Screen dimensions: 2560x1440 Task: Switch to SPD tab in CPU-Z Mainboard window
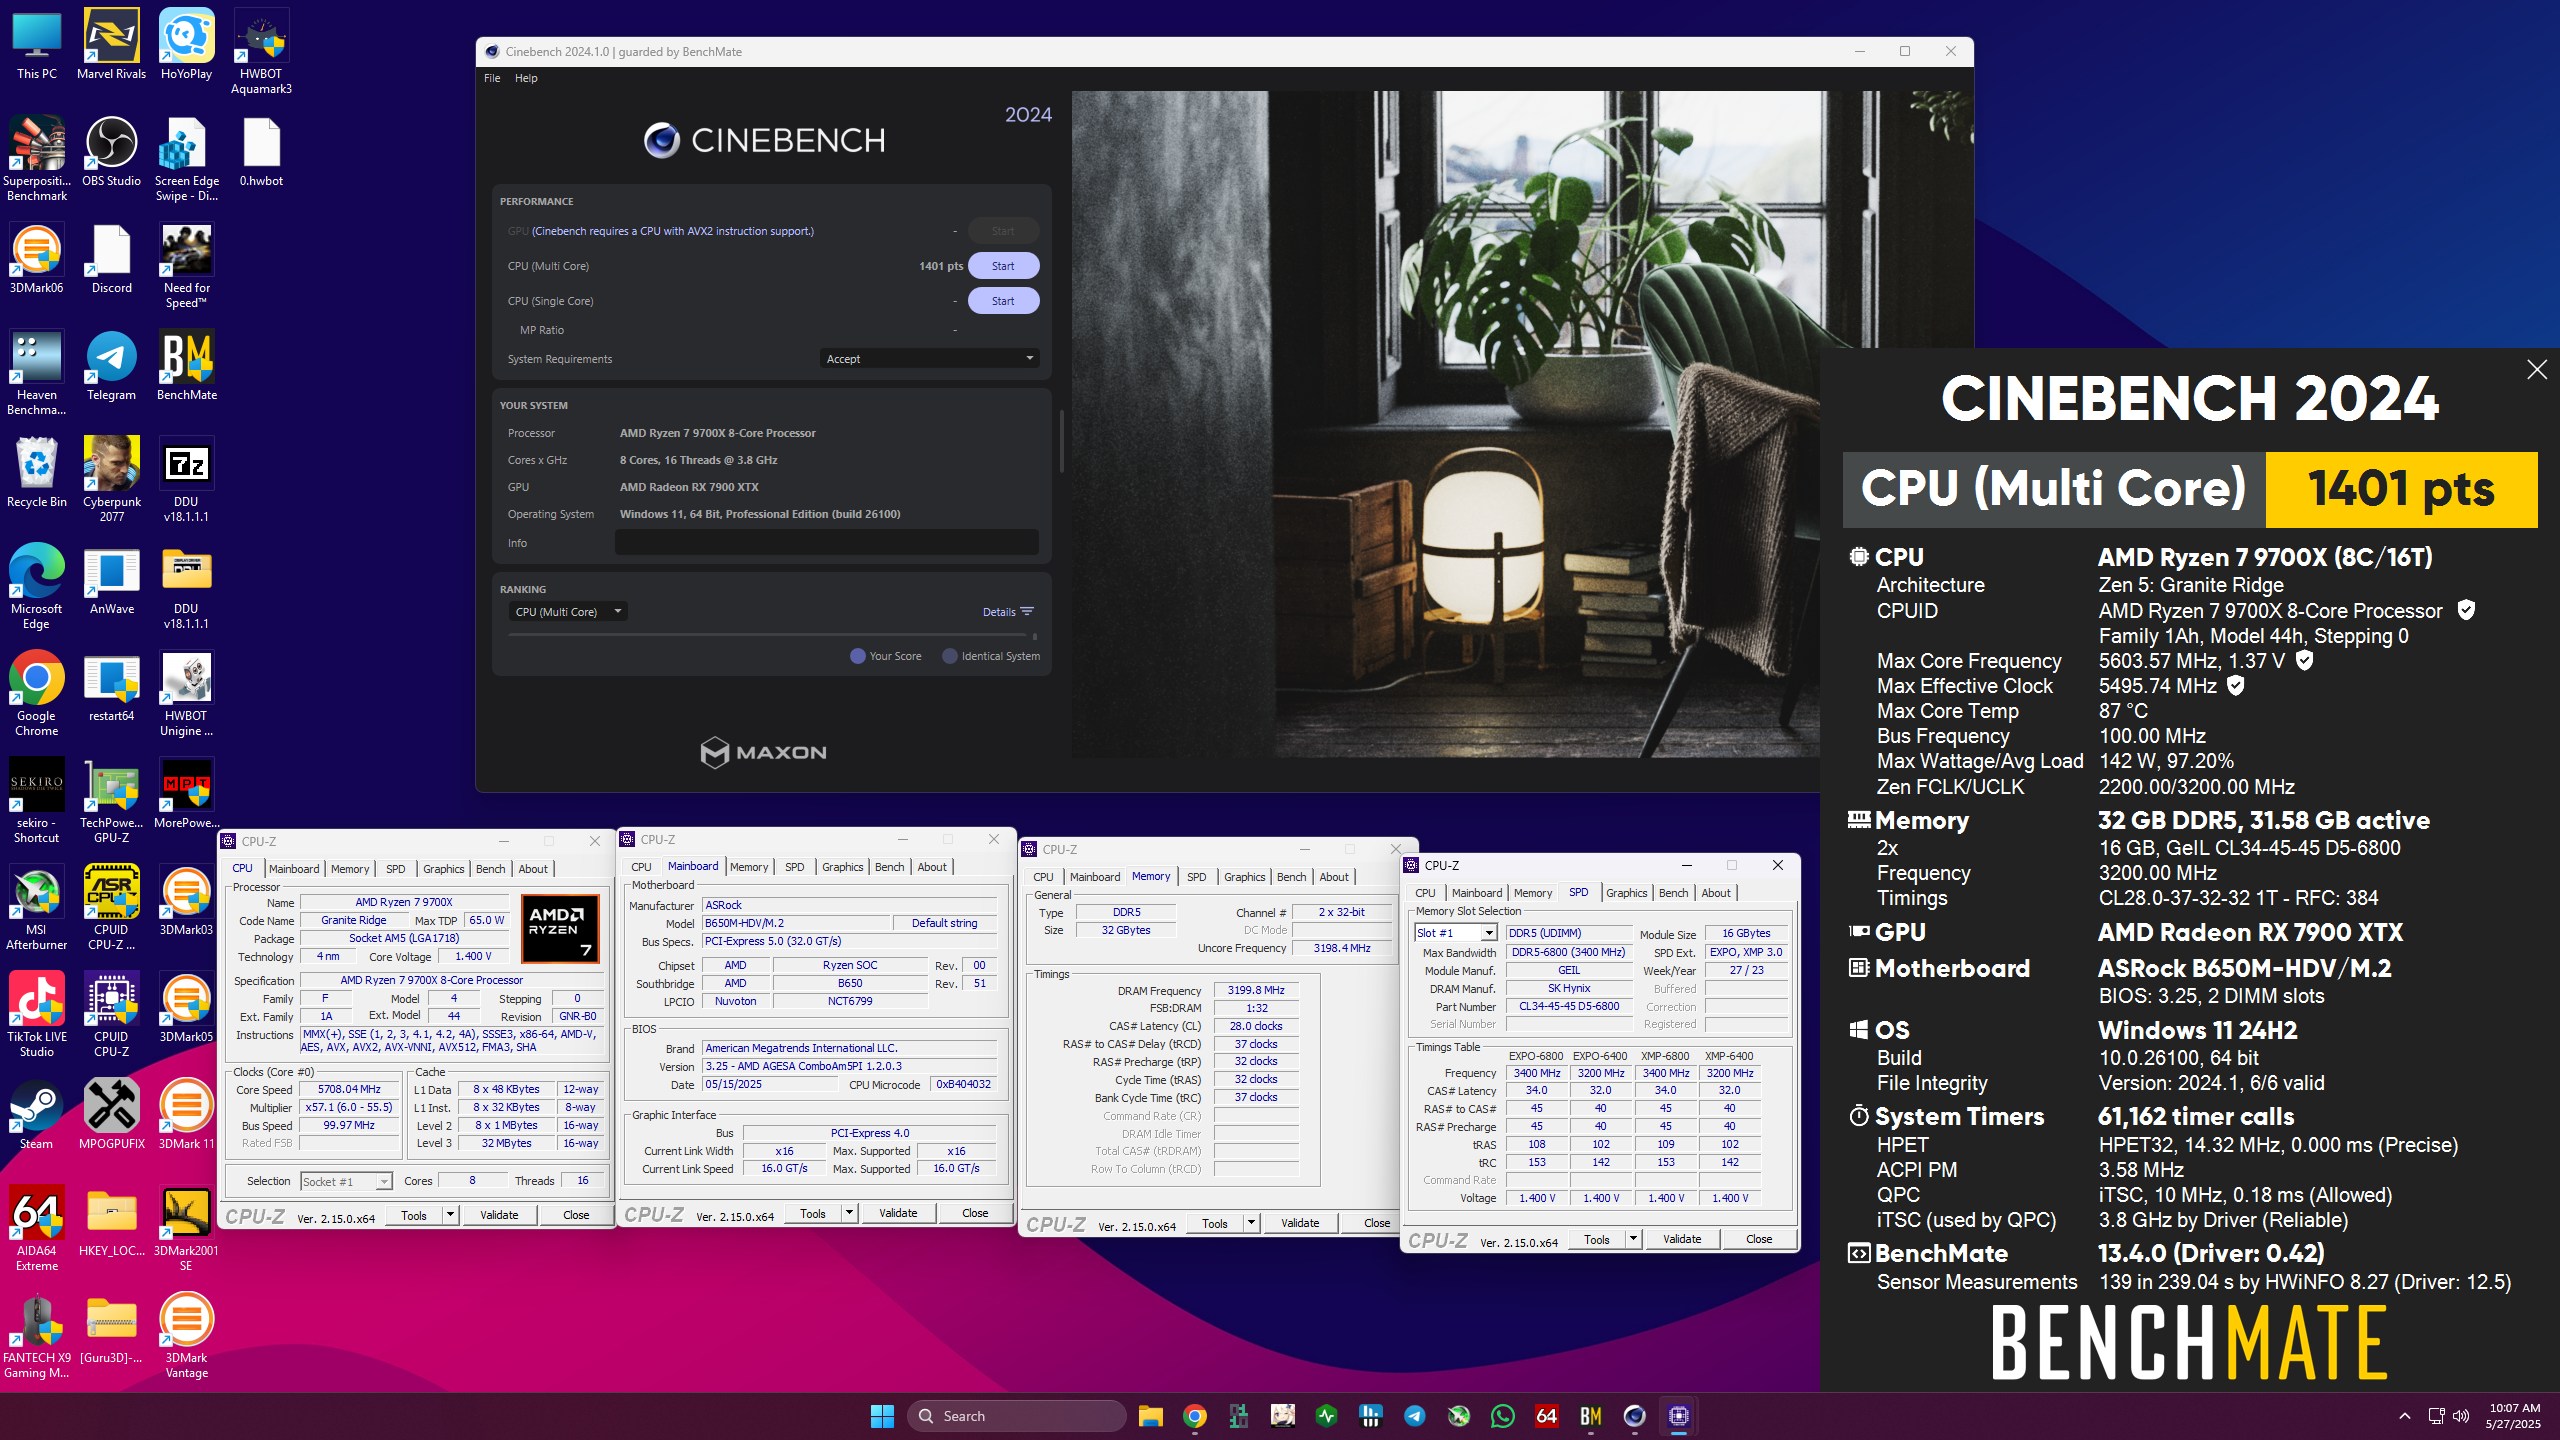tap(794, 867)
